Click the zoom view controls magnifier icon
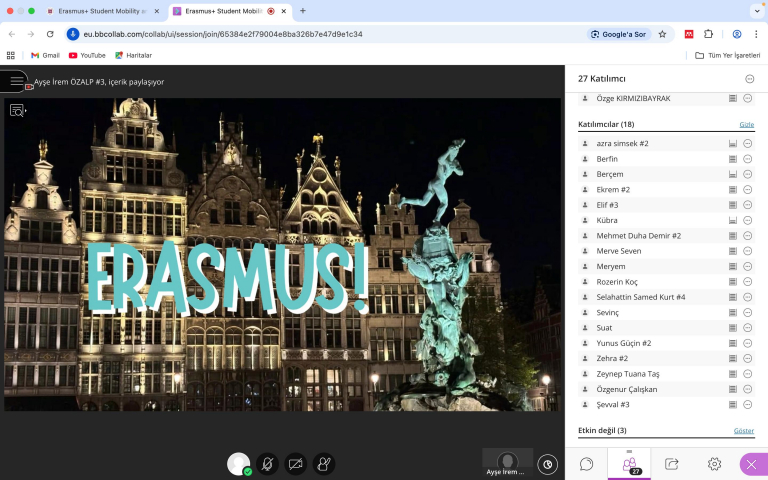Screen dimensions: 768x480 click(x=18, y=111)
